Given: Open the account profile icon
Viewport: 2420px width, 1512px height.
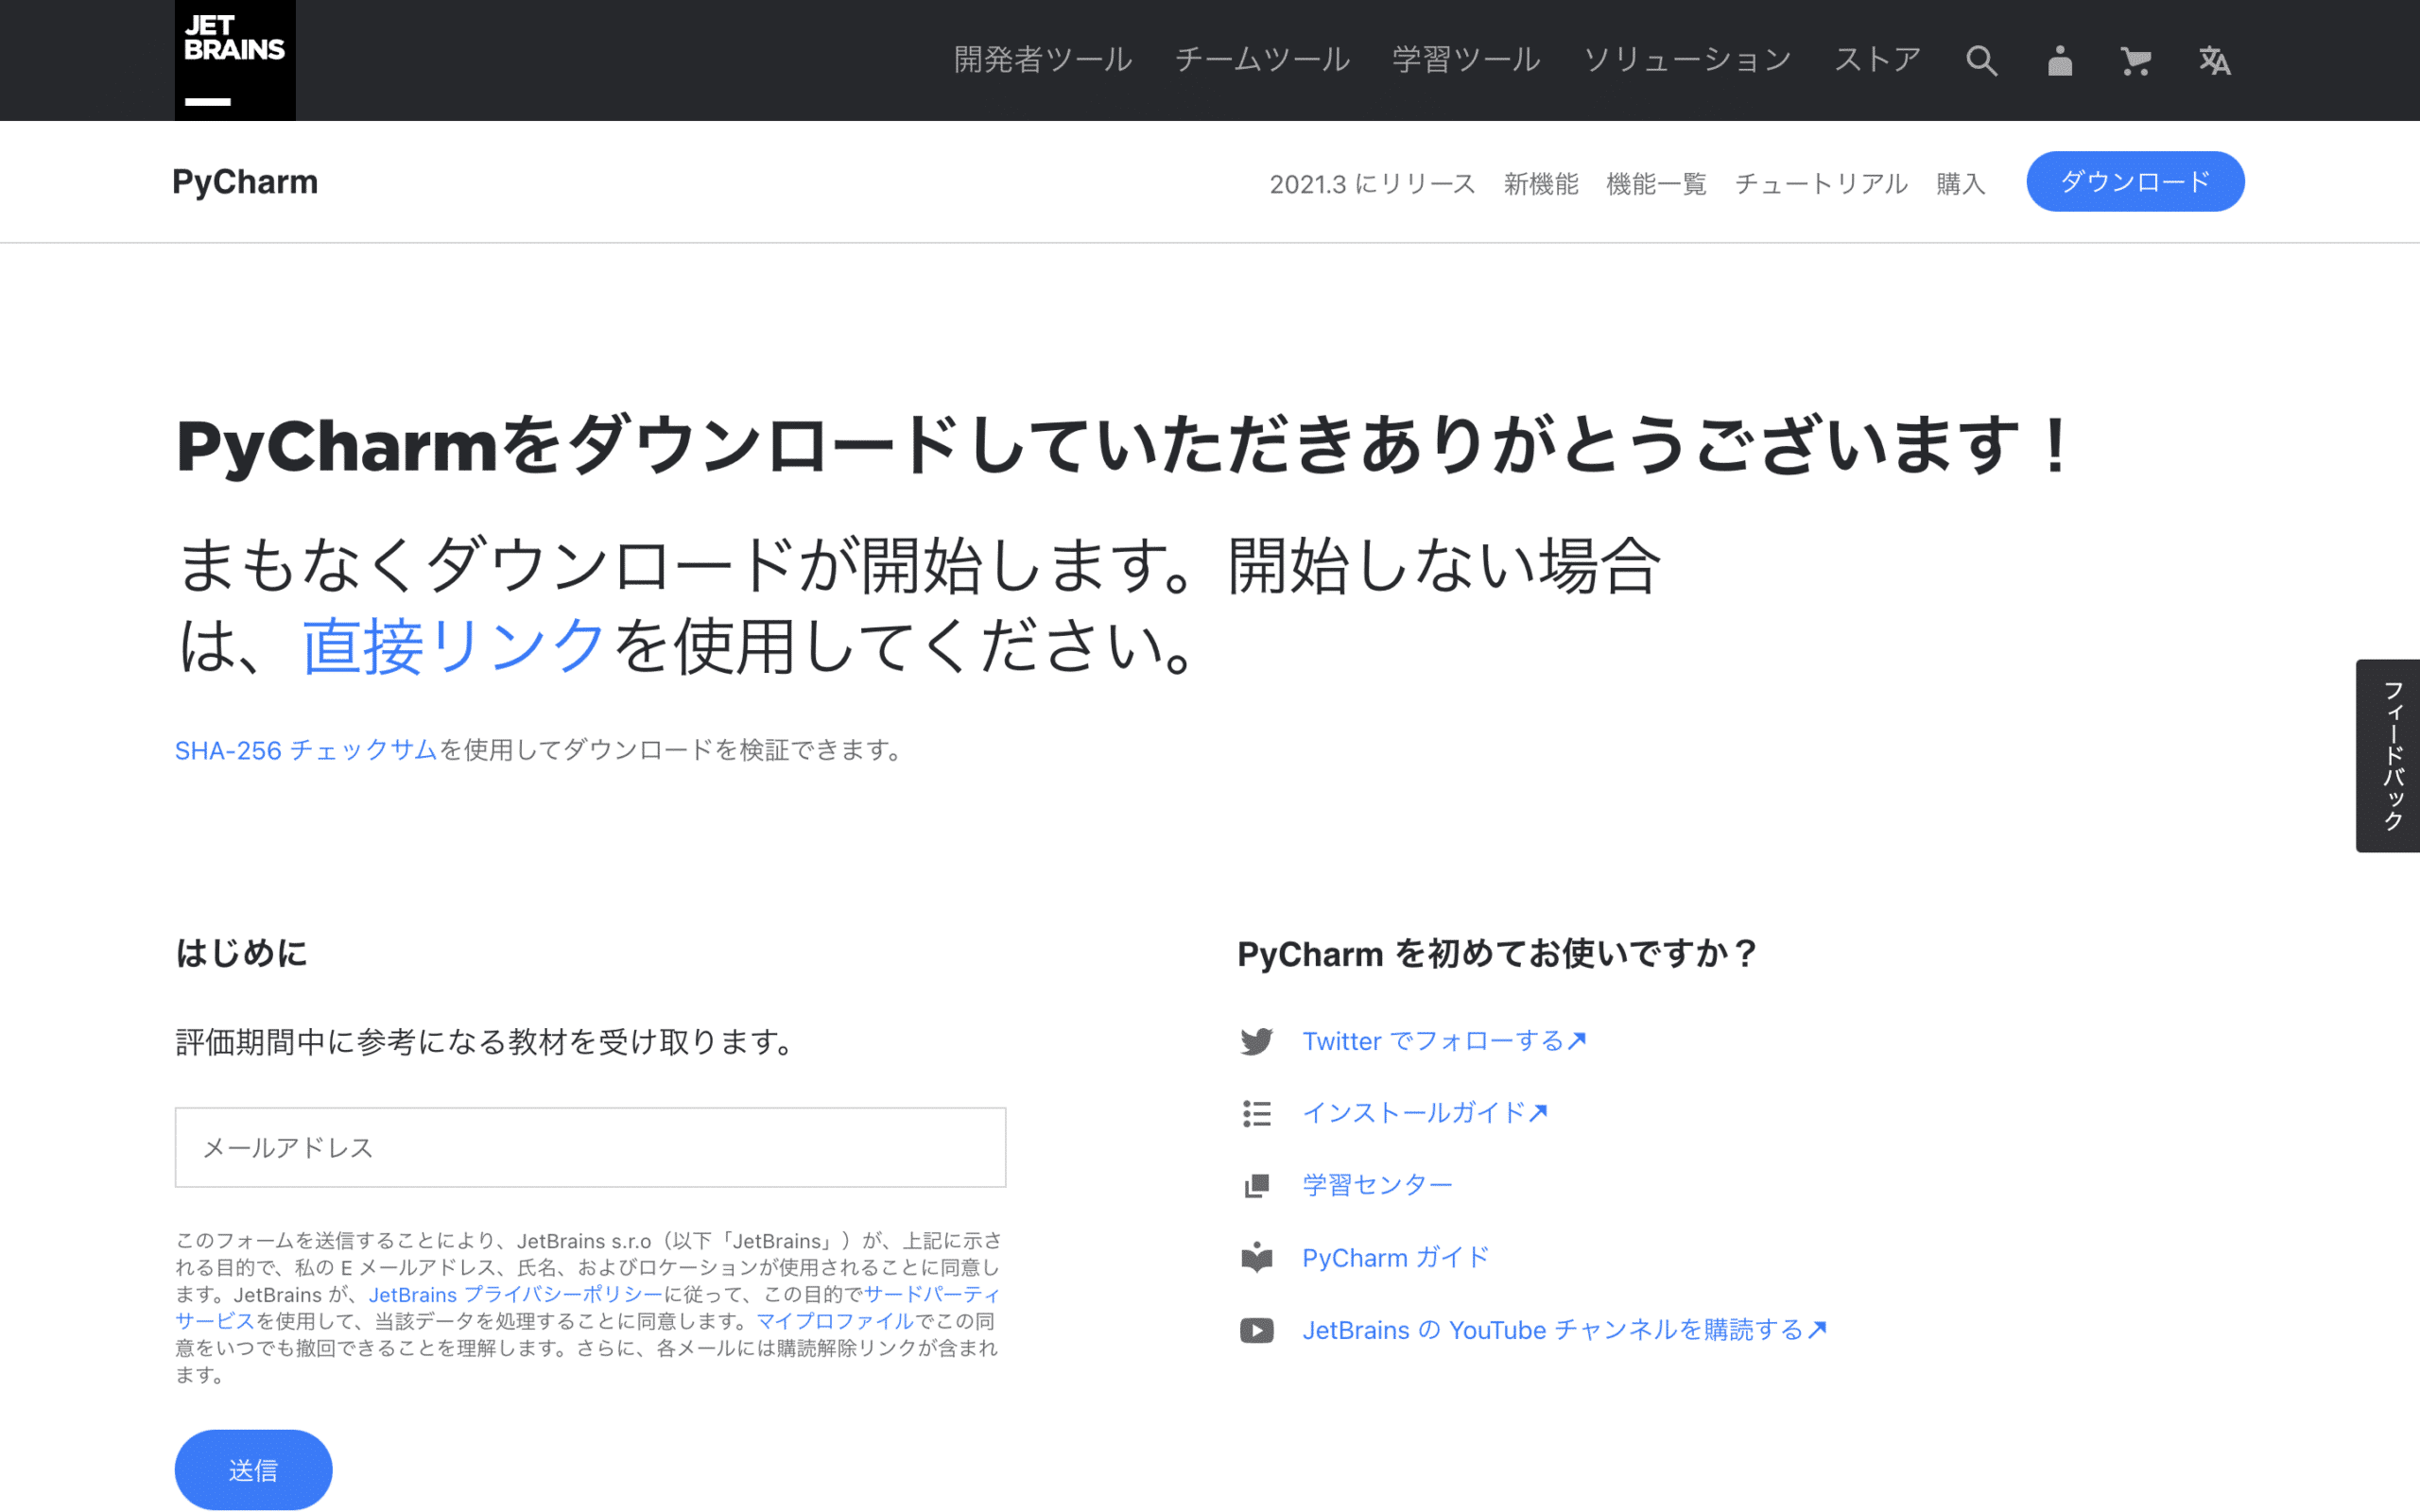Looking at the screenshot, I should tap(2060, 61).
